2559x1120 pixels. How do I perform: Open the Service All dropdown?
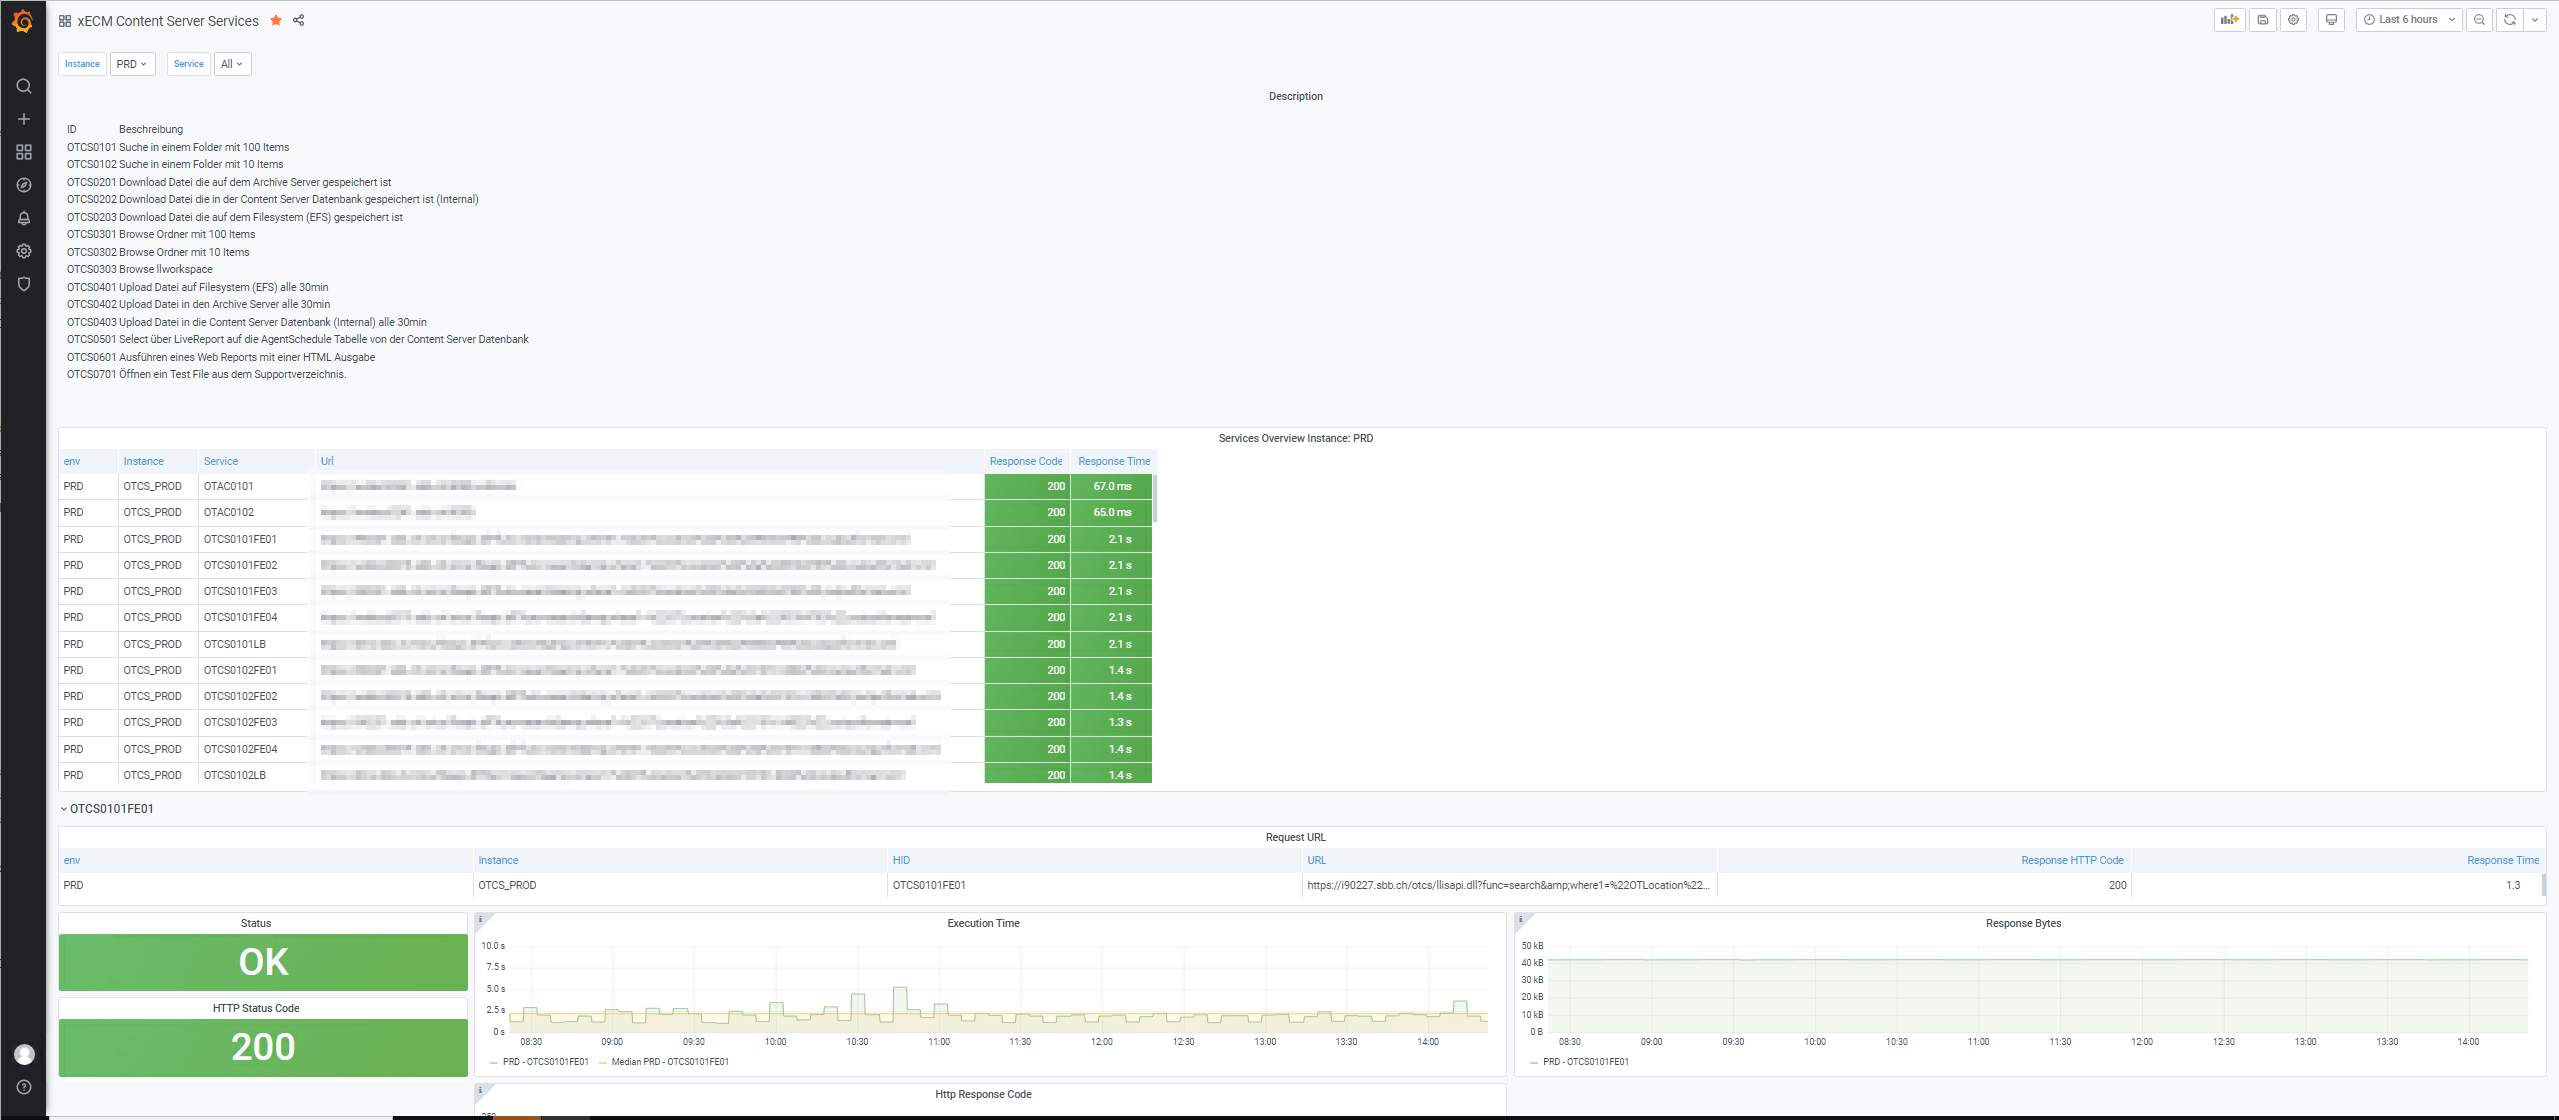coord(232,64)
